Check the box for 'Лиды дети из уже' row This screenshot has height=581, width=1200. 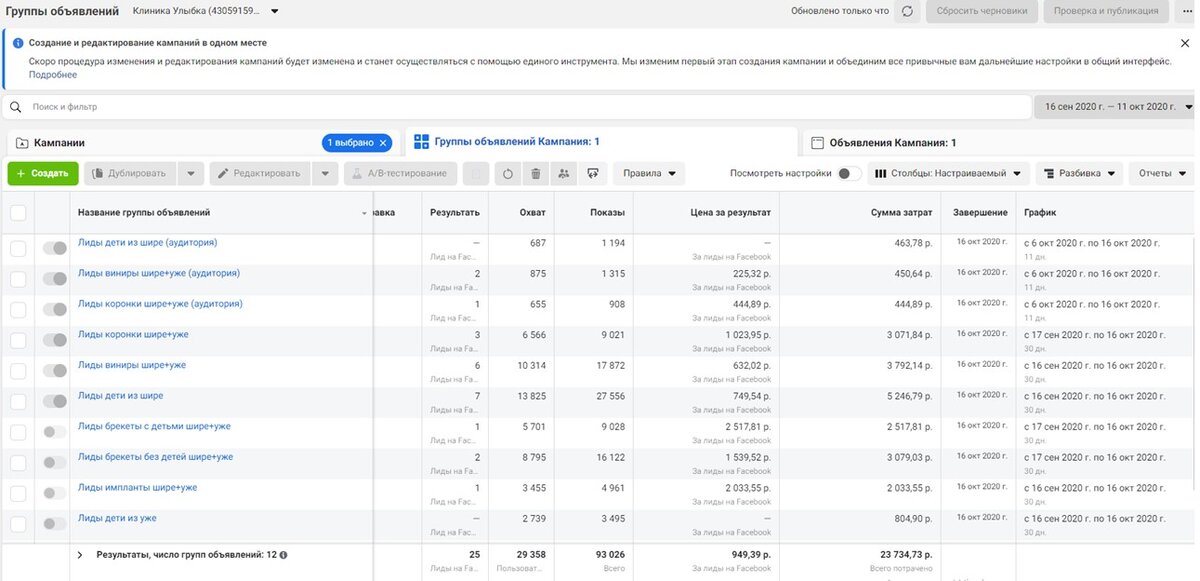[18, 524]
